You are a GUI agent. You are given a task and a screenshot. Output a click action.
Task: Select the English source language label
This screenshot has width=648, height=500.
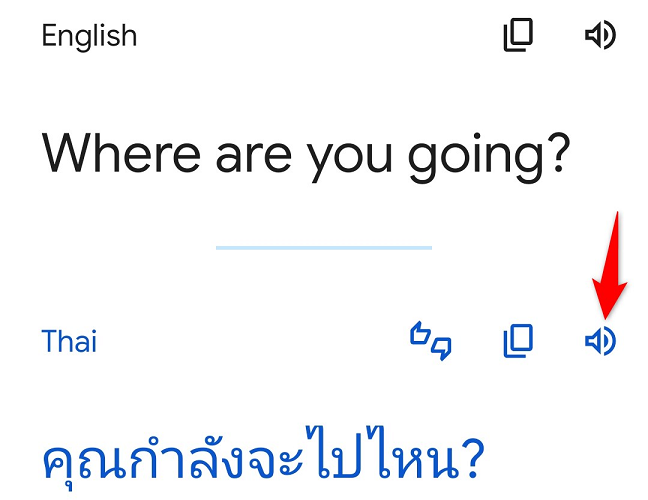[x=89, y=37]
